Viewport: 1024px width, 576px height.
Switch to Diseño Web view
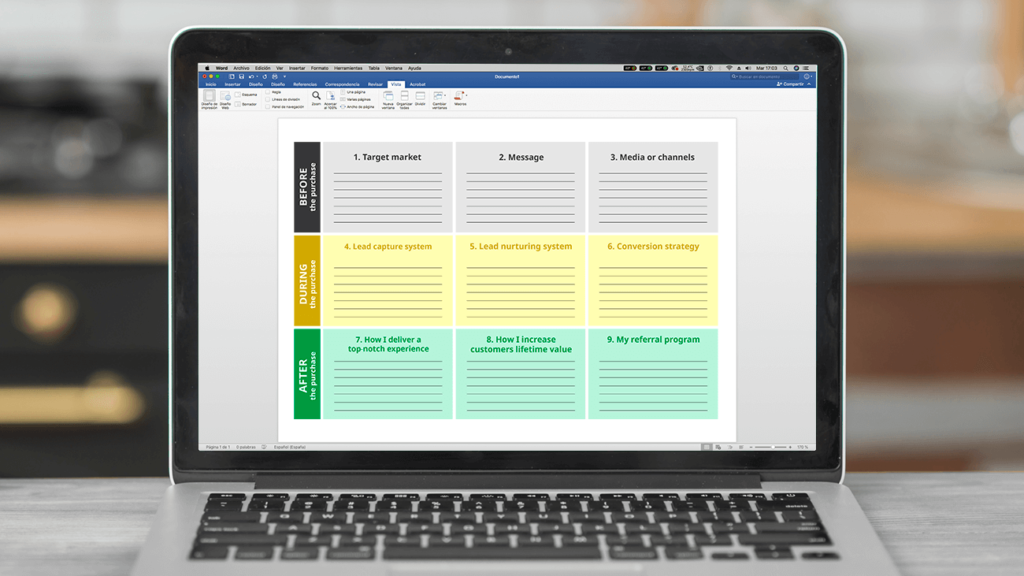(226, 97)
